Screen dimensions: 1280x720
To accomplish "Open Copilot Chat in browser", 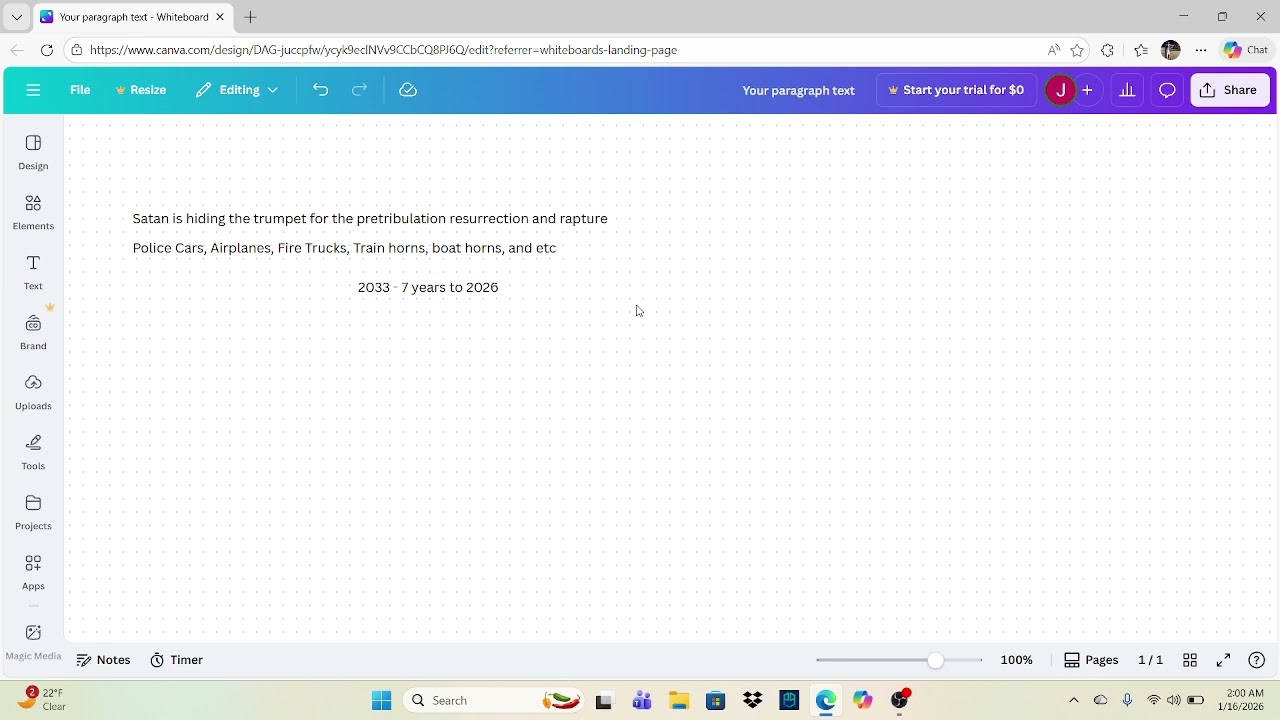I will tap(1246, 50).
